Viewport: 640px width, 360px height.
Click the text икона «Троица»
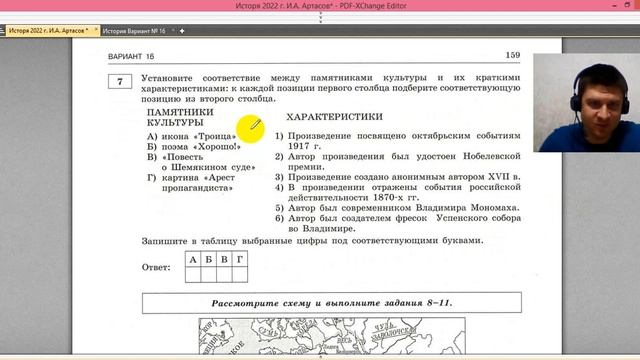click(x=199, y=136)
